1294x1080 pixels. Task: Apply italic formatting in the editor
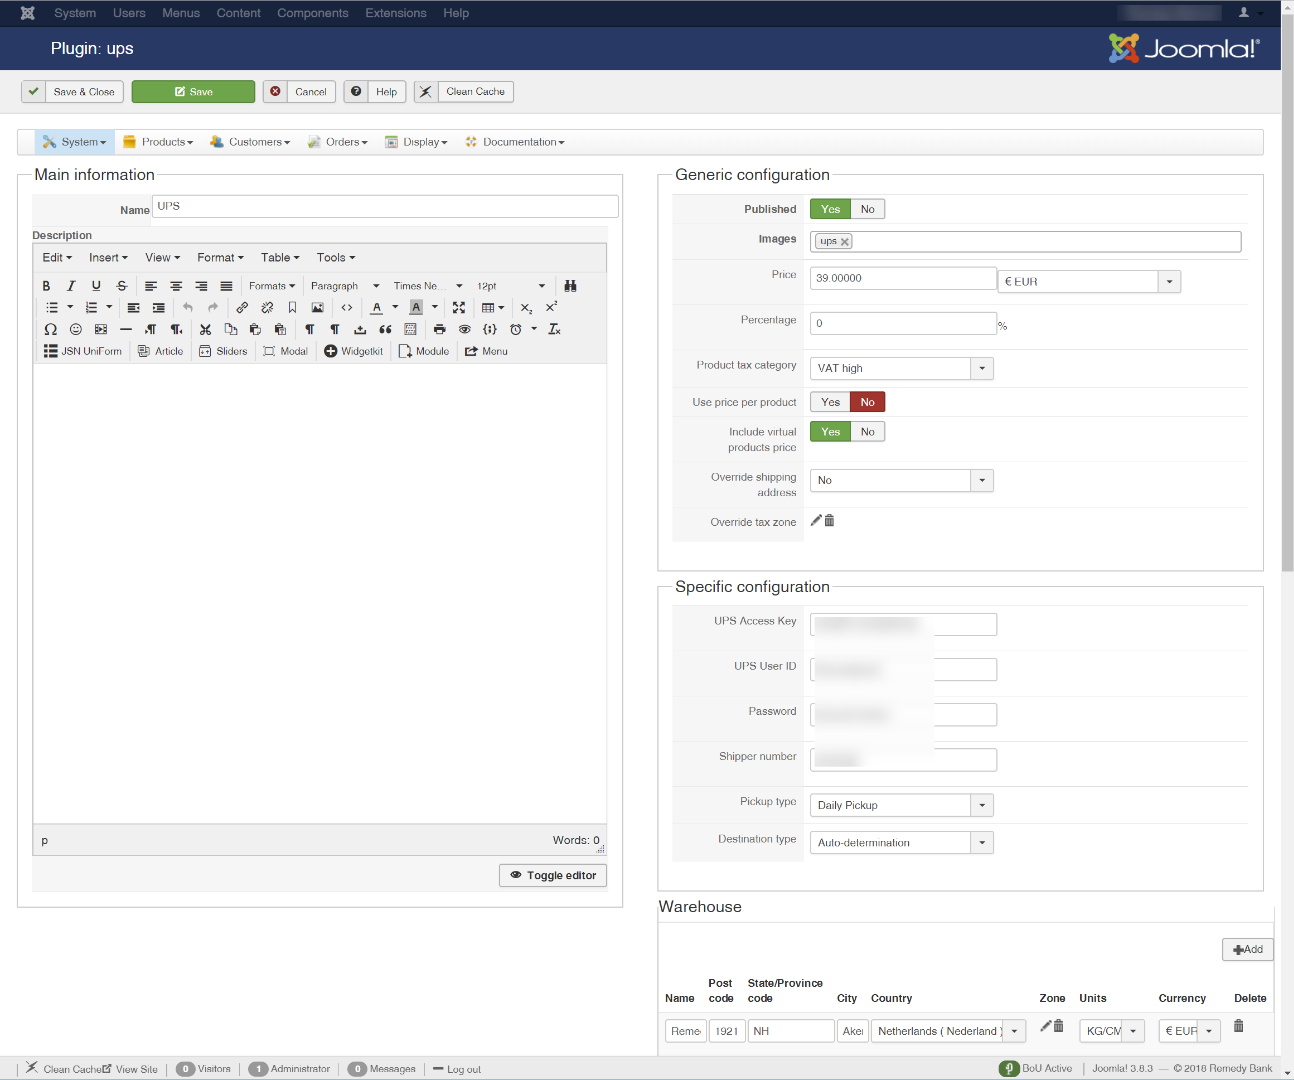[71, 286]
